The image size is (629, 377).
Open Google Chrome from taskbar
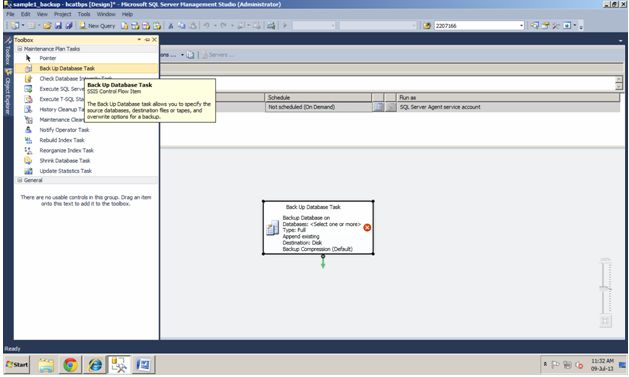(70, 365)
